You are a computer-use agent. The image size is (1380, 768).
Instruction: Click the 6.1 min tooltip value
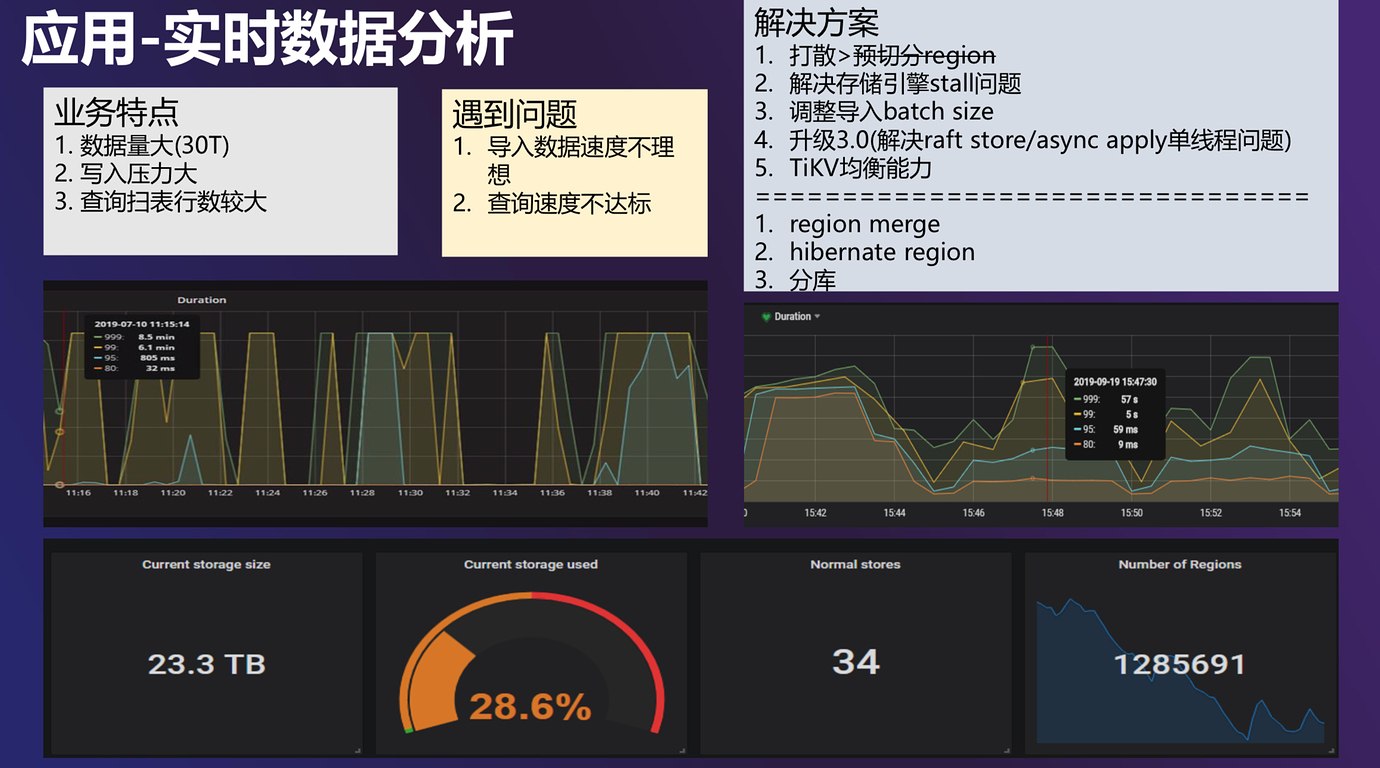point(156,348)
